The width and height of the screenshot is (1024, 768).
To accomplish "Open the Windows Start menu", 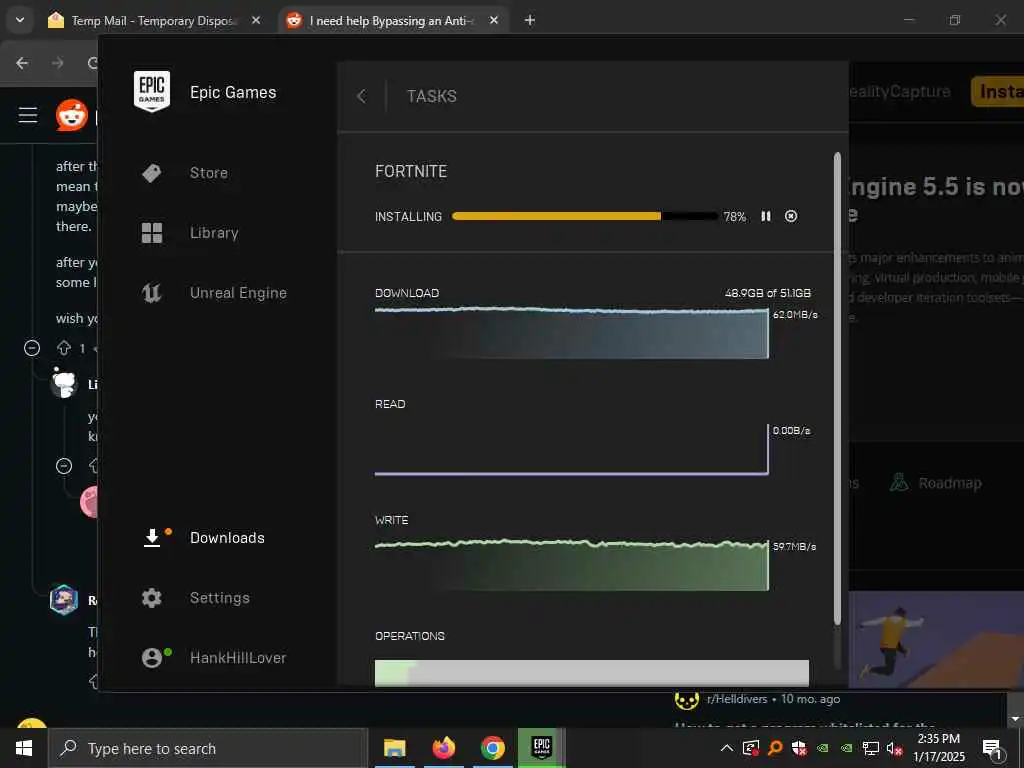I will click(24, 748).
